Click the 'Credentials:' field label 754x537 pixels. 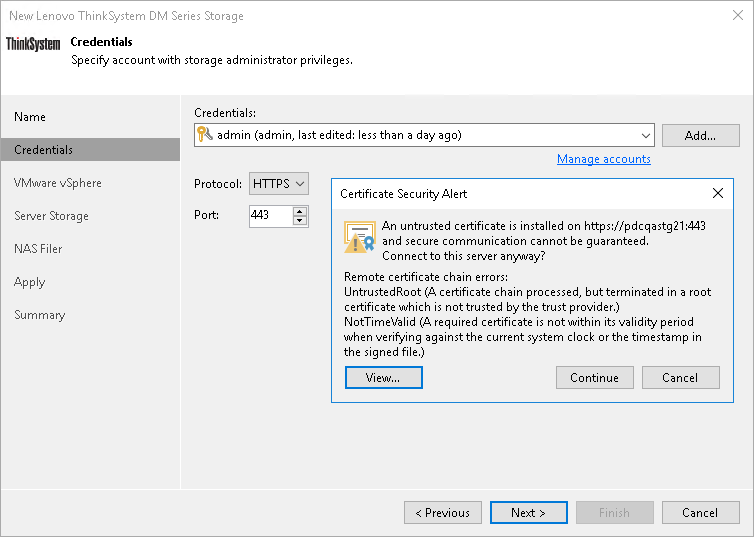[x=225, y=113]
